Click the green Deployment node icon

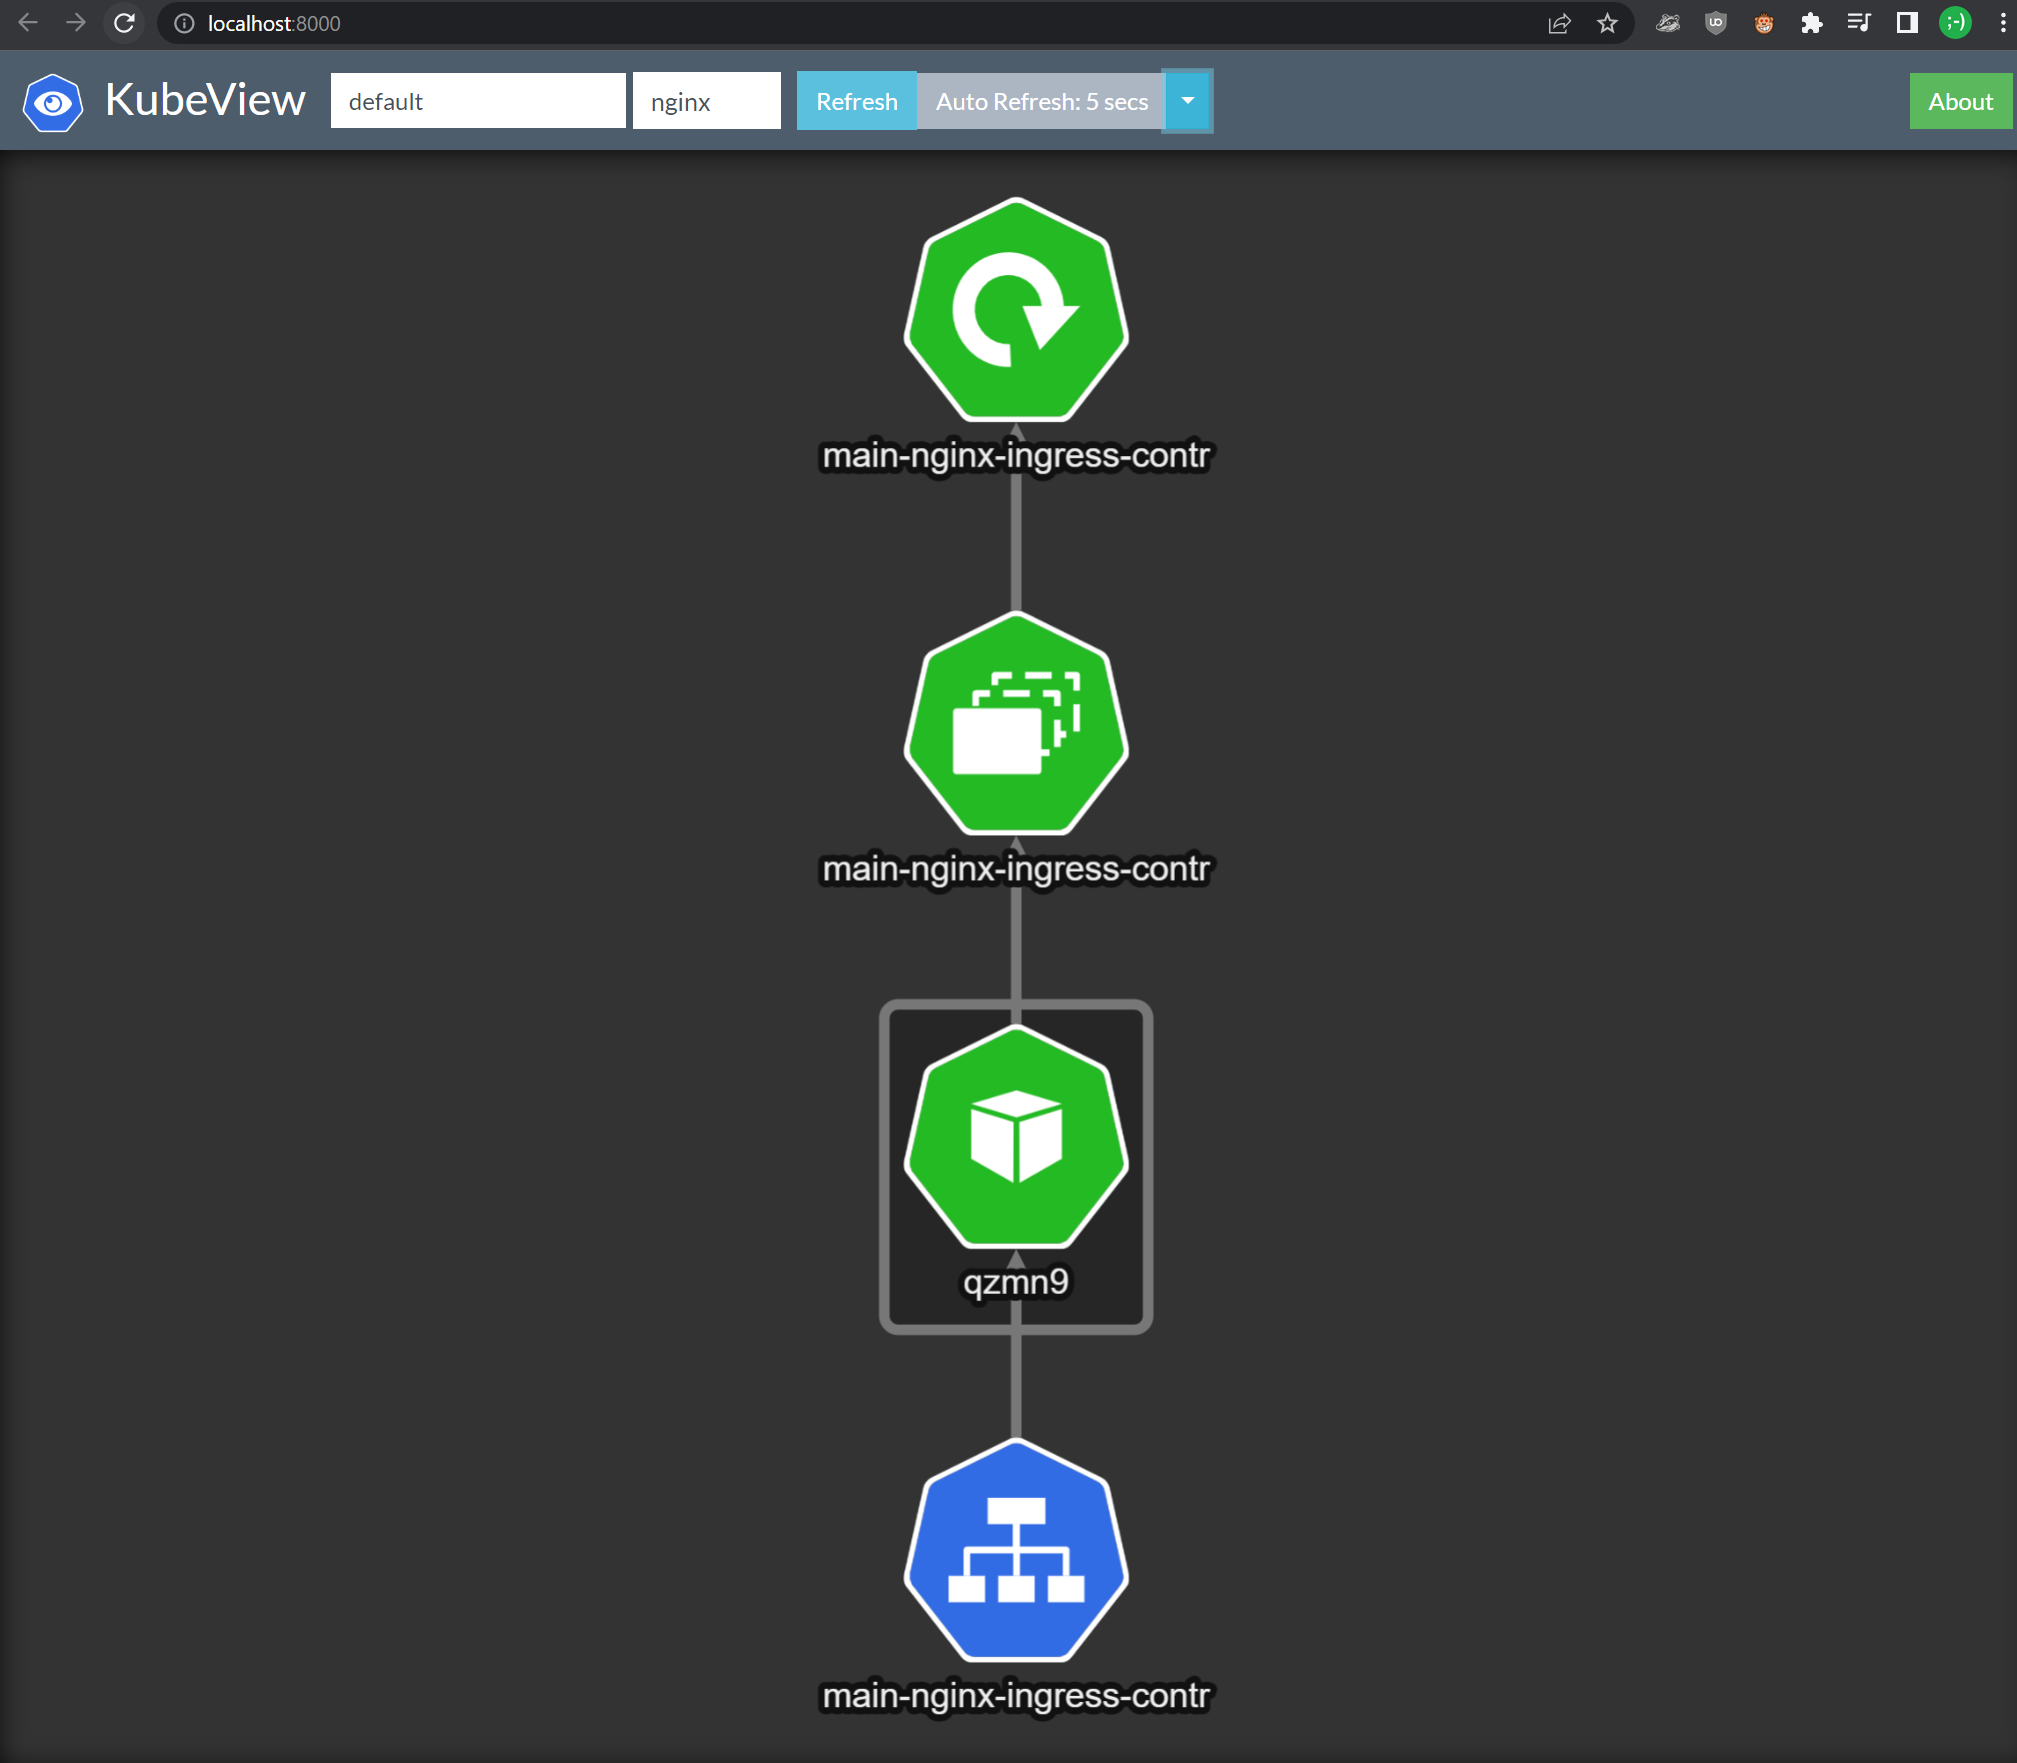(x=1016, y=310)
